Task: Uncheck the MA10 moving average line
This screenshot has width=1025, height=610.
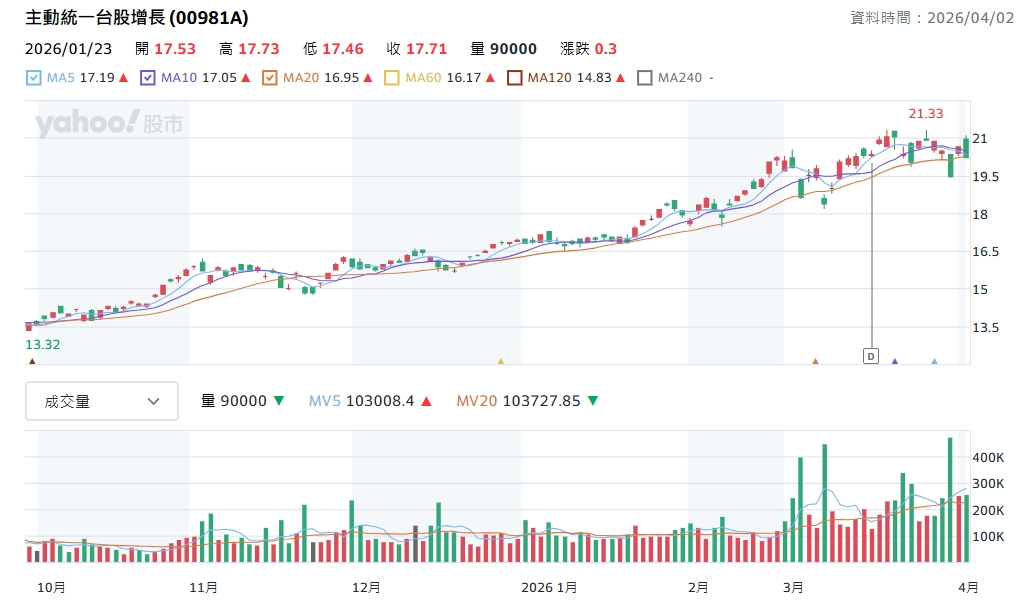Action: click(149, 78)
